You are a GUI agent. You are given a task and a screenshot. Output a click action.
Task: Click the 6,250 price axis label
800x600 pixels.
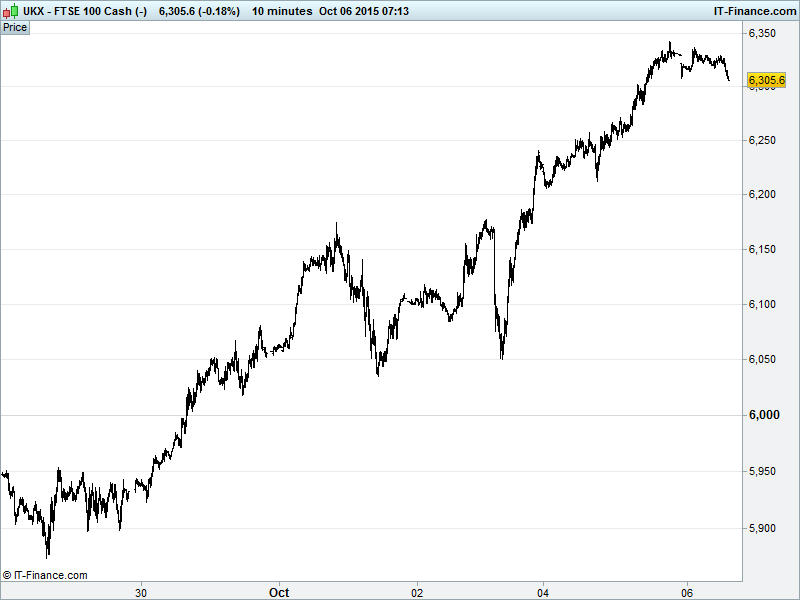point(763,141)
